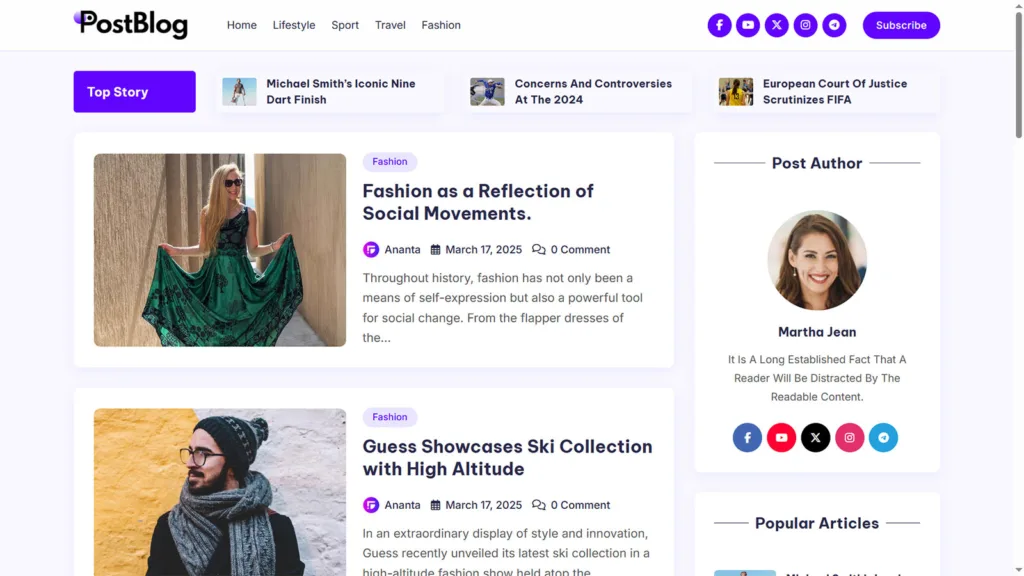1024x576 pixels.
Task: Click Fashion tag above Ski Collection post
Action: pos(390,417)
